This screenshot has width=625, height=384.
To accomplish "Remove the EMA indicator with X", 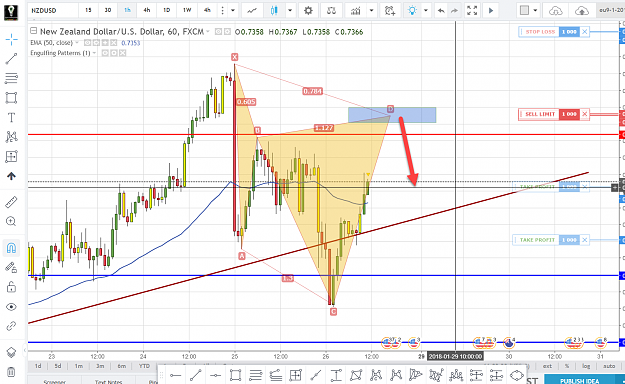I will click(114, 43).
